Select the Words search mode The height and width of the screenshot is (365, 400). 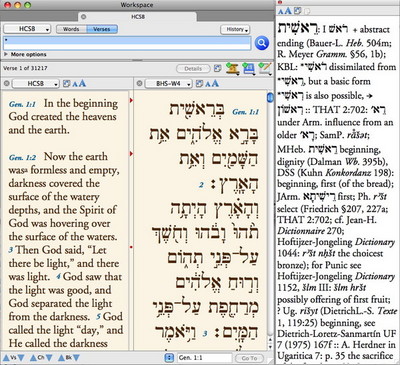pyautogui.click(x=71, y=29)
